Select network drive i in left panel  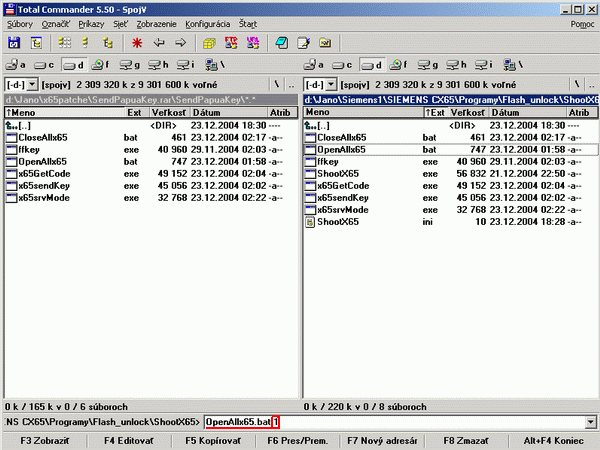click(186, 65)
